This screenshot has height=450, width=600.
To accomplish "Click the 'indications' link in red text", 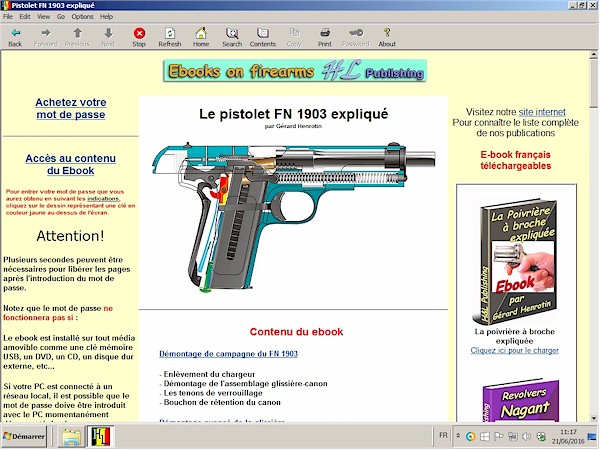I will [103, 199].
